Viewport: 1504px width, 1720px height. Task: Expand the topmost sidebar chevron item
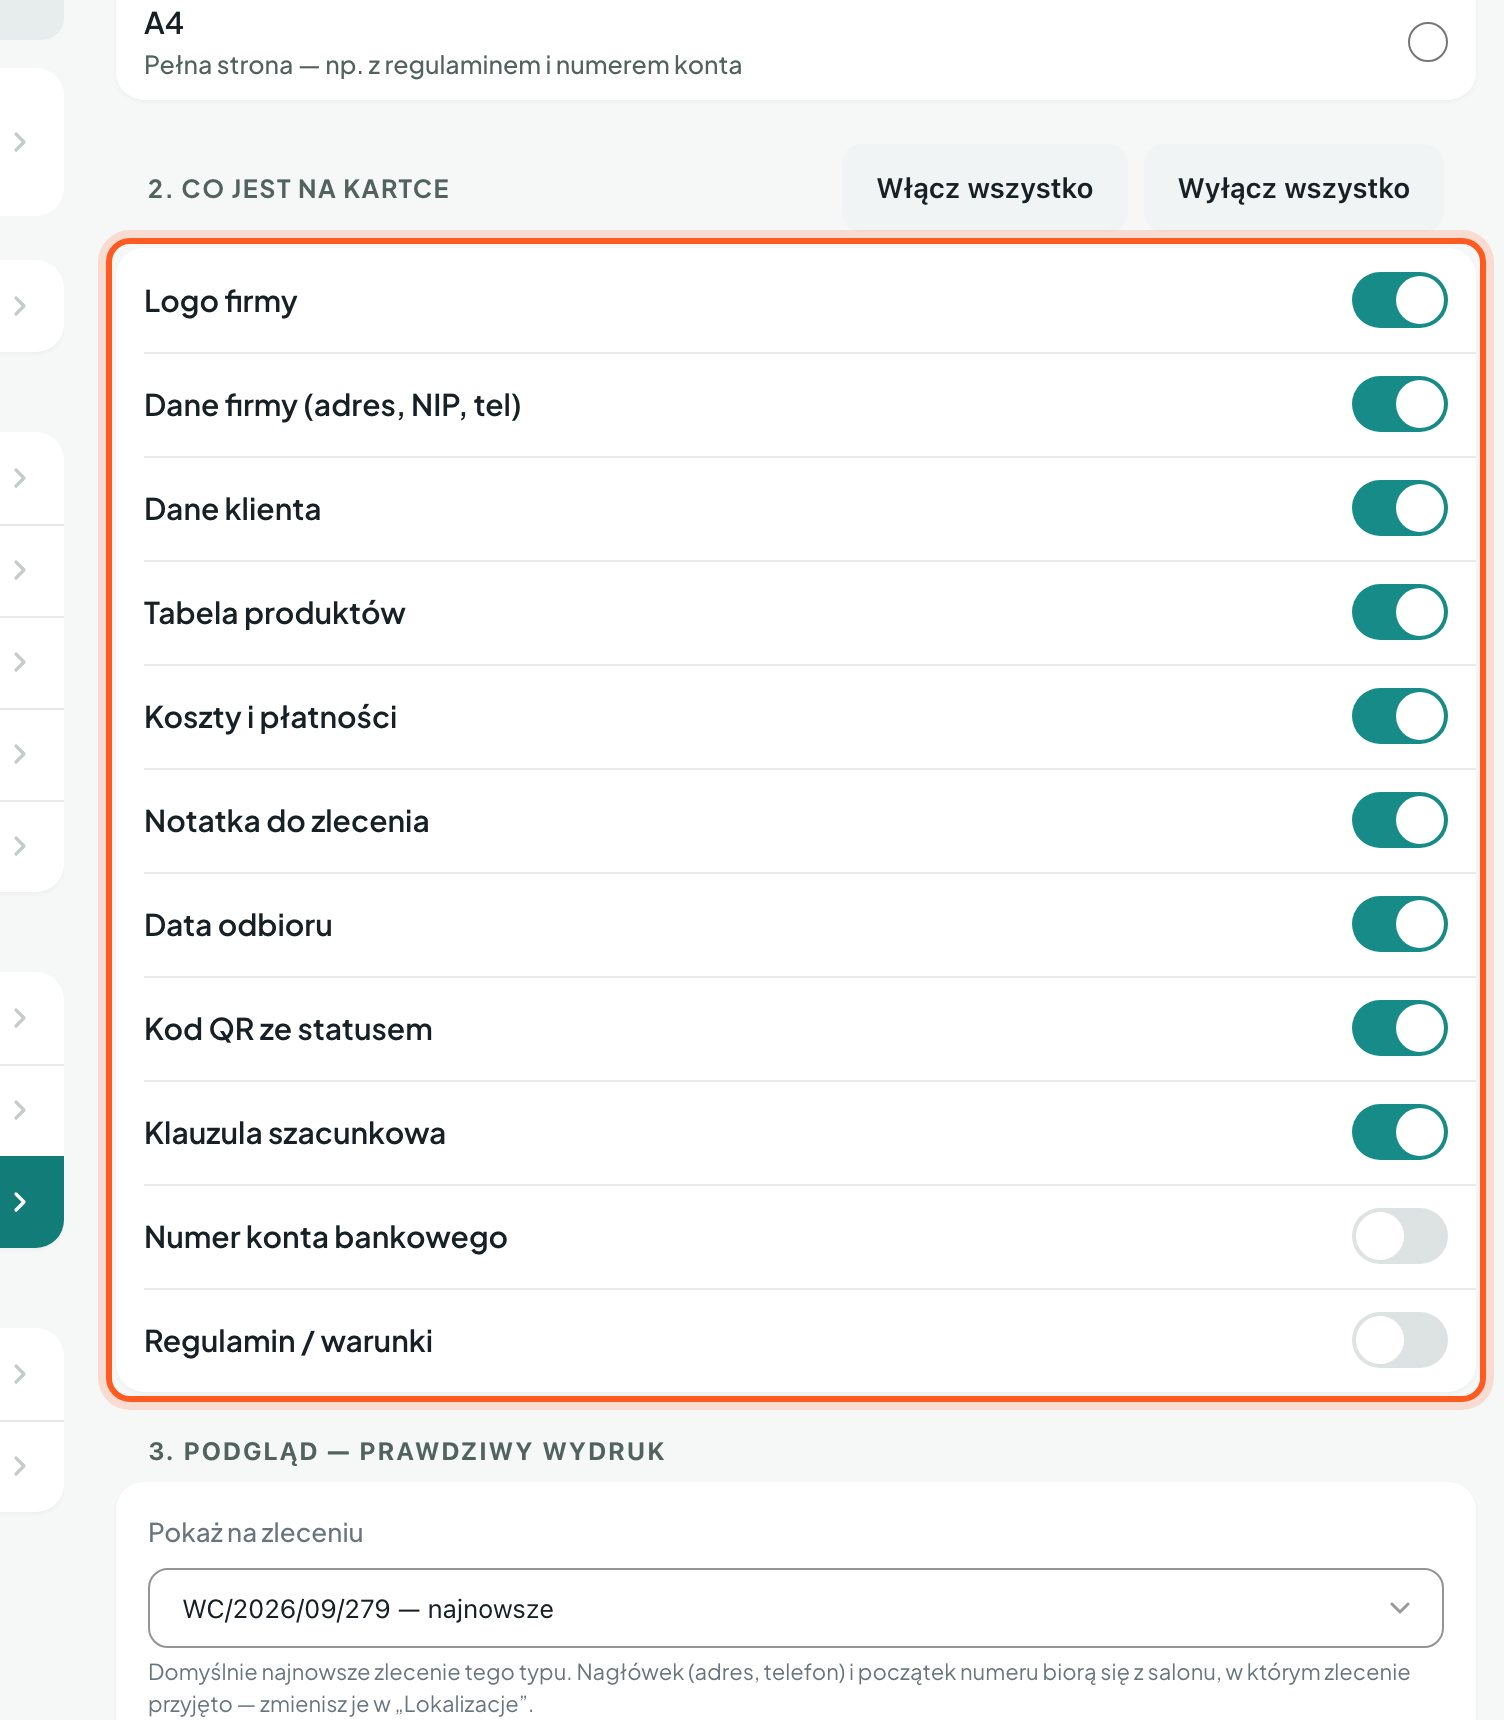[20, 142]
